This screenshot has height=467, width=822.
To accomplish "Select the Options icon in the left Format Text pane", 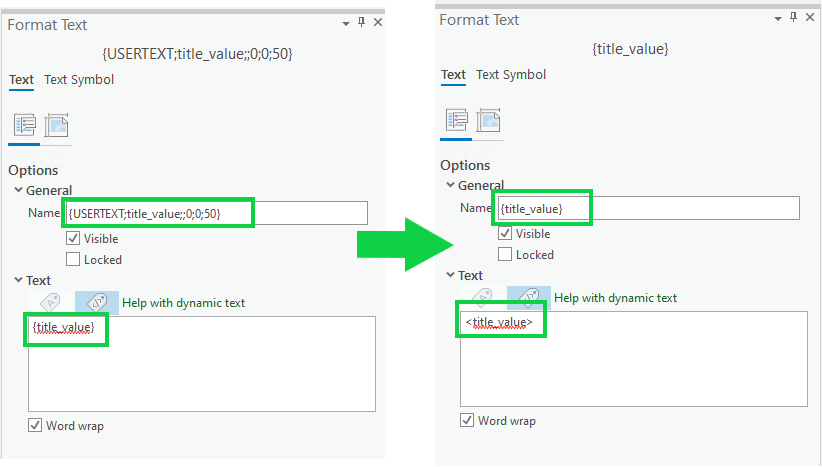I will (x=26, y=125).
